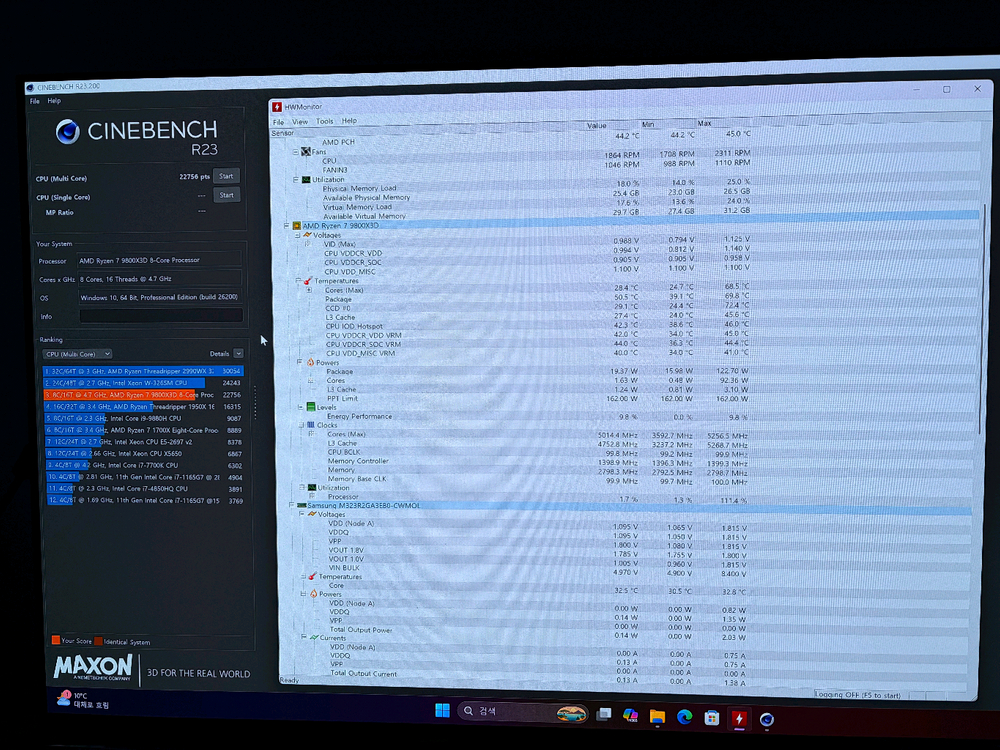The image size is (1000, 750).
Task: Click the Utilization monitor icon
Action: point(305,180)
